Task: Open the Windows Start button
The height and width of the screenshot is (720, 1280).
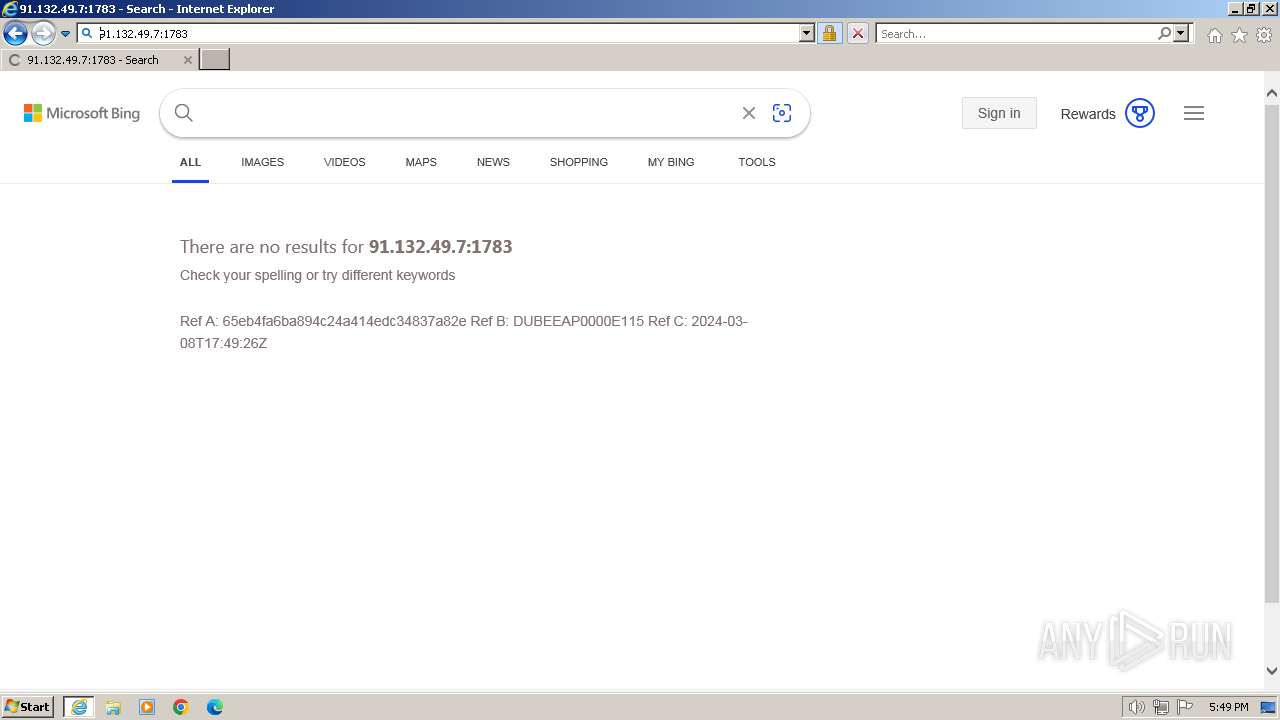Action: 28,706
